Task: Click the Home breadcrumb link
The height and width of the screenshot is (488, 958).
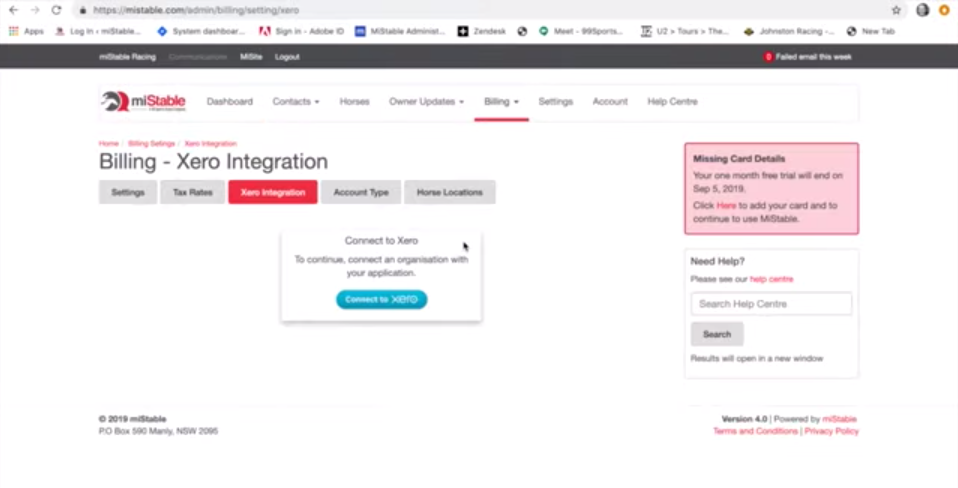Action: tap(109, 144)
